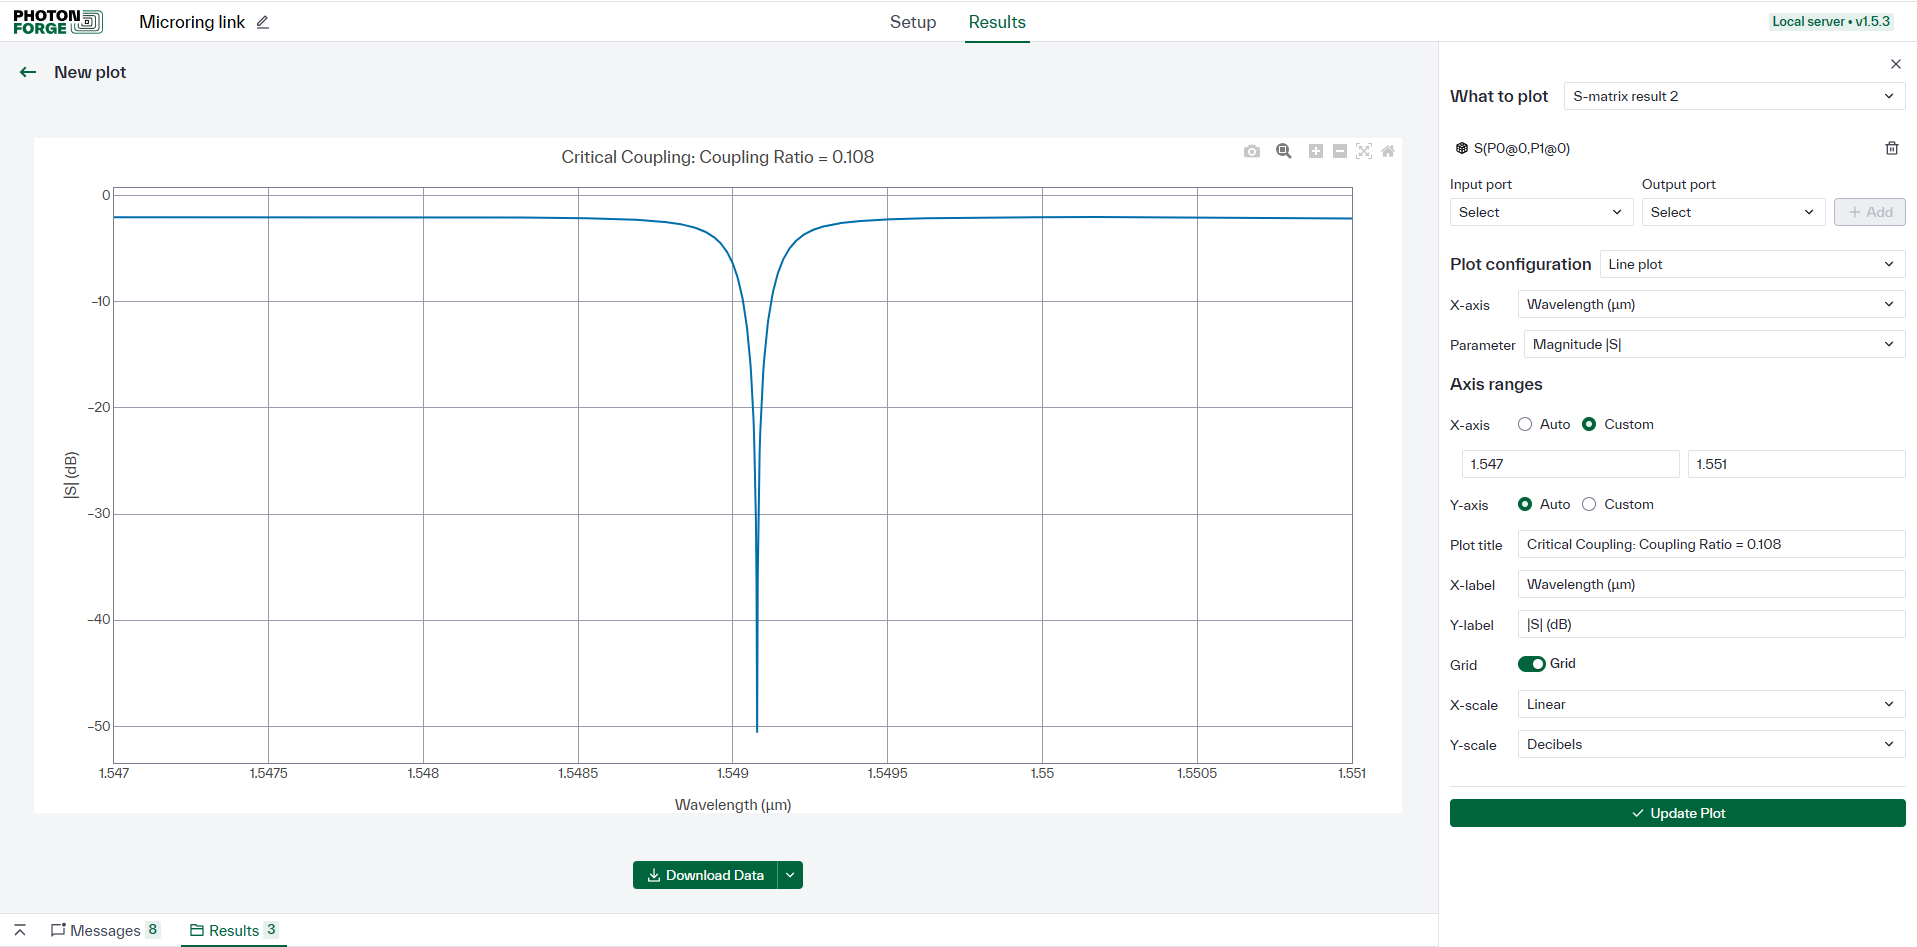
Task: Open the What to plot dropdown
Action: (1734, 96)
